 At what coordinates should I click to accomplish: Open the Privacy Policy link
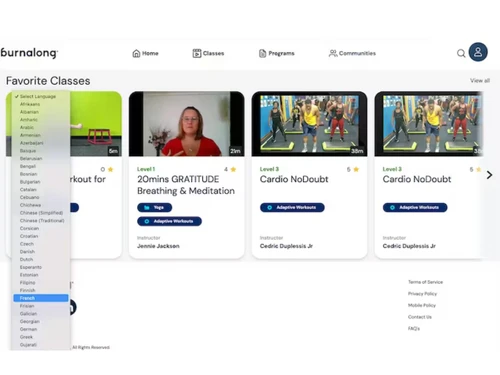(422, 294)
